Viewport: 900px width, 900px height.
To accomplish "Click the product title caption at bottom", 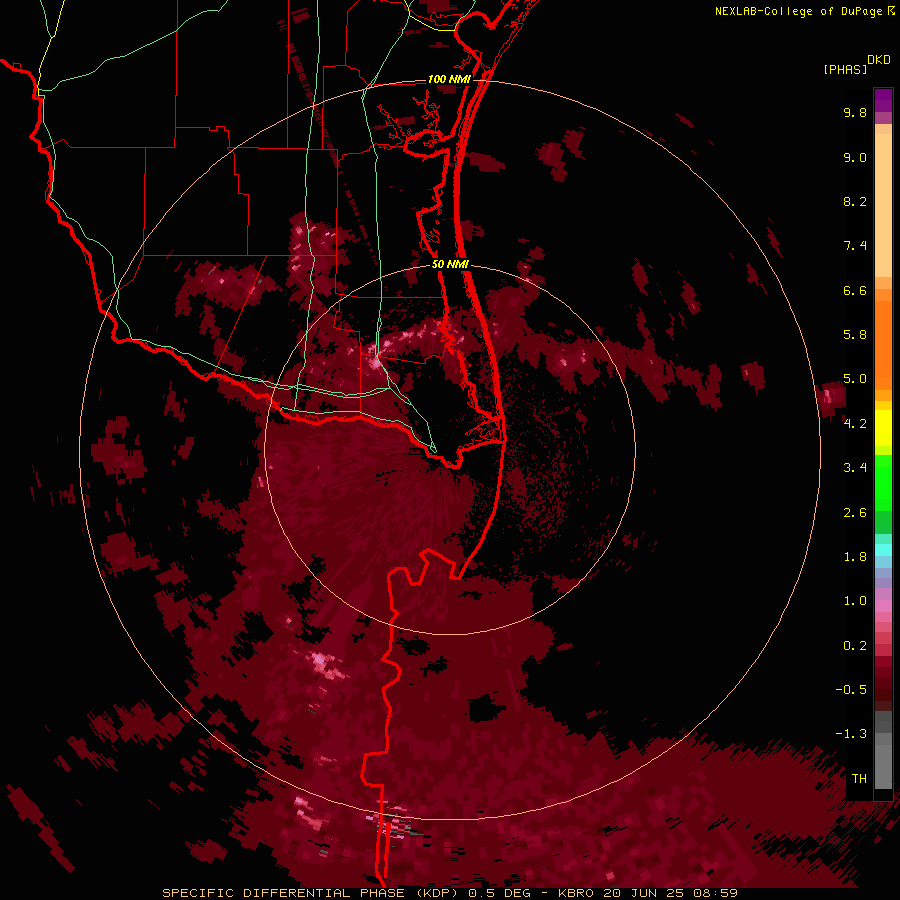I will pos(449,893).
